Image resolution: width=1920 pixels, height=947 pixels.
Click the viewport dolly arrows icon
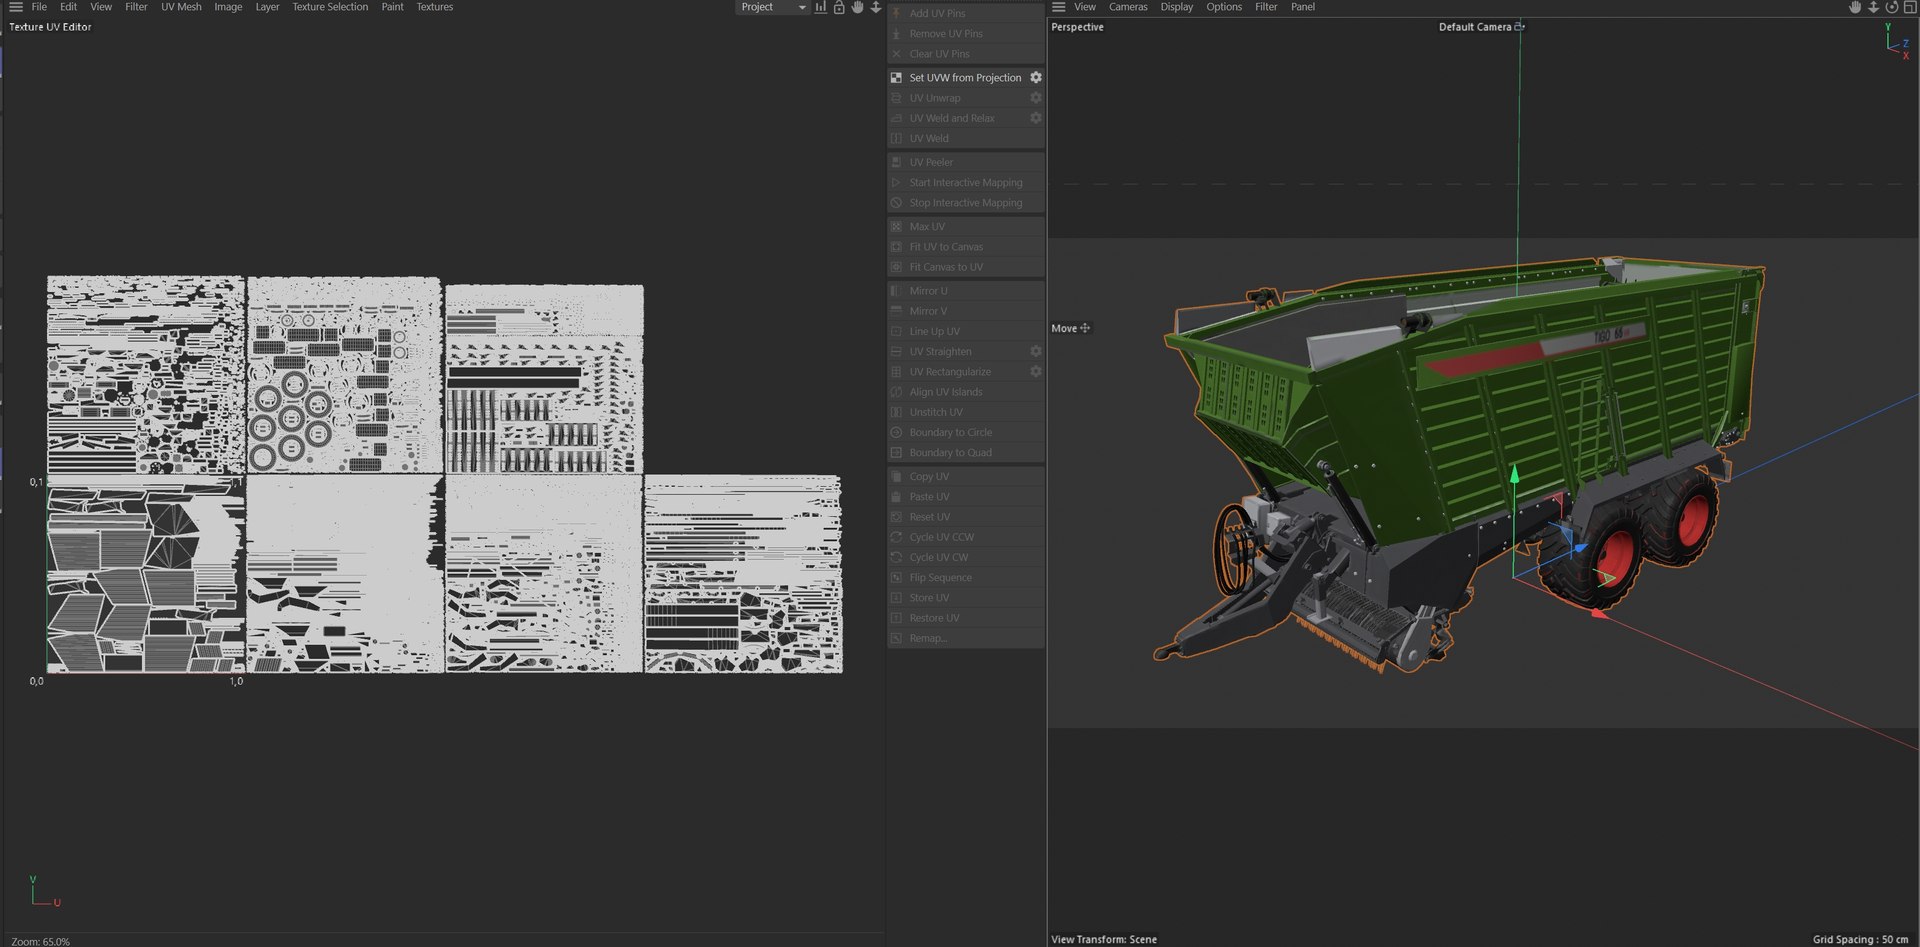1874,7
